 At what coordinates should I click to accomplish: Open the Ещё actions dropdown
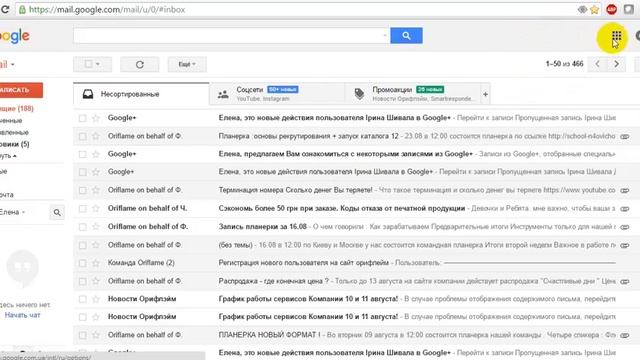187,64
